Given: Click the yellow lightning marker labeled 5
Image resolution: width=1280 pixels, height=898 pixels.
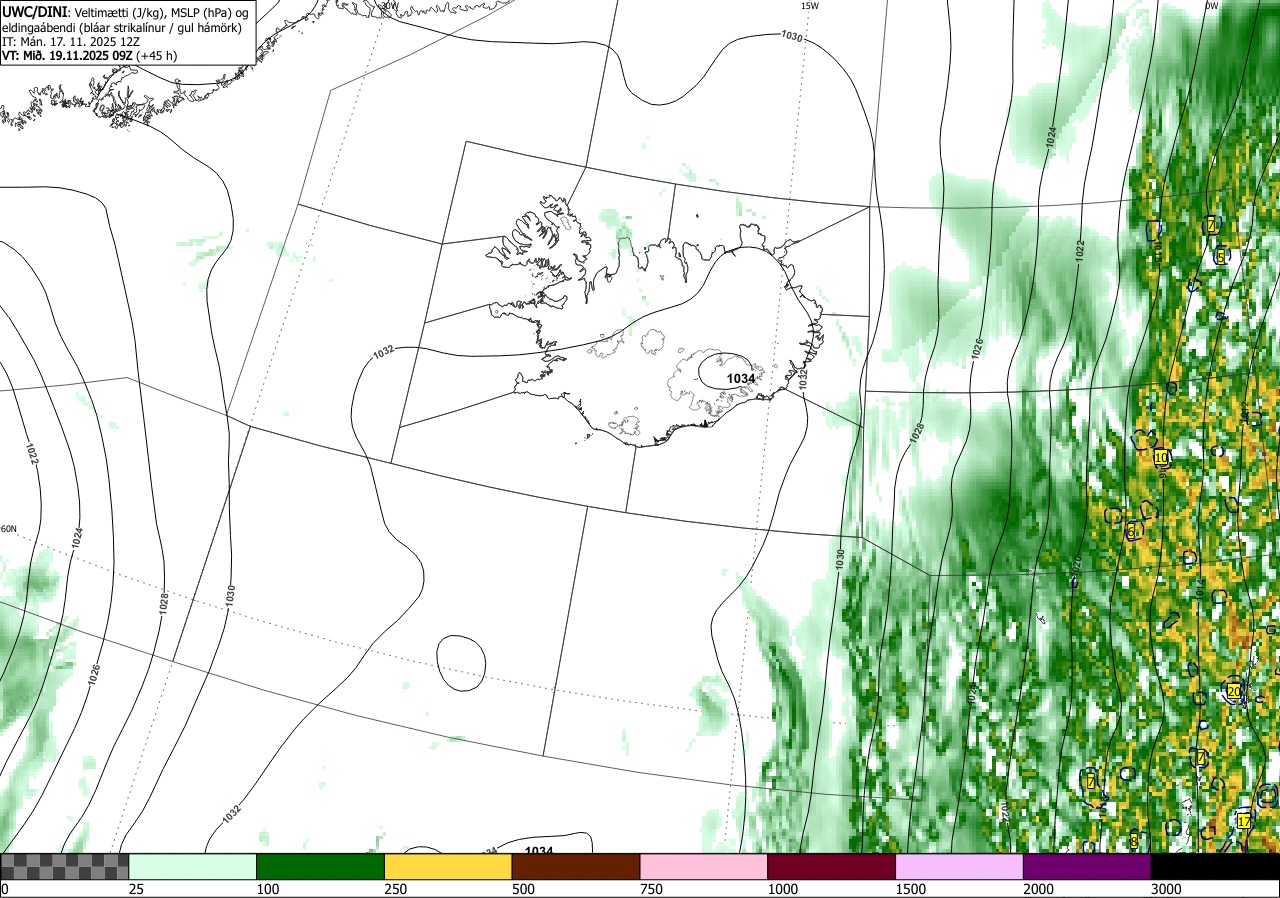Looking at the screenshot, I should point(1221,257).
